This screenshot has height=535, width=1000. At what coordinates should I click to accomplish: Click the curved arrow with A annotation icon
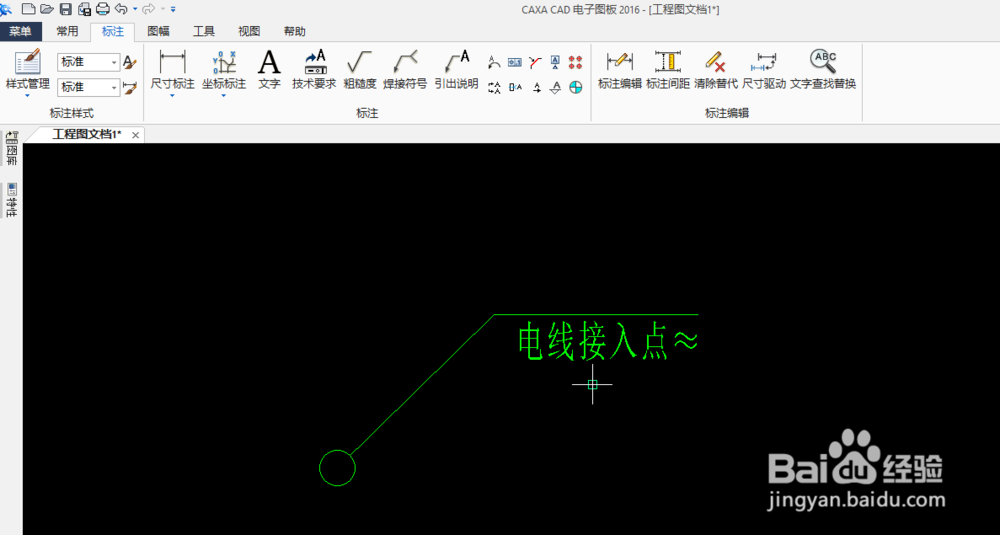pyautogui.click(x=494, y=62)
